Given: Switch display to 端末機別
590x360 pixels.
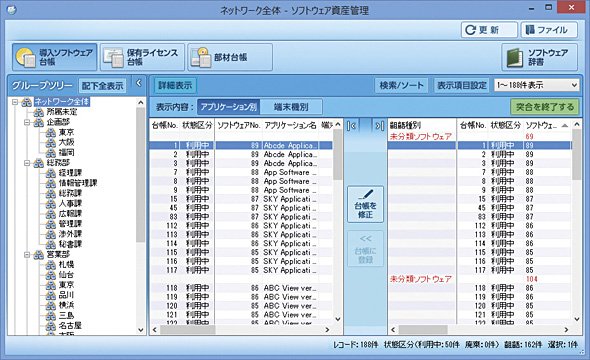Looking at the screenshot, I should [x=291, y=107].
